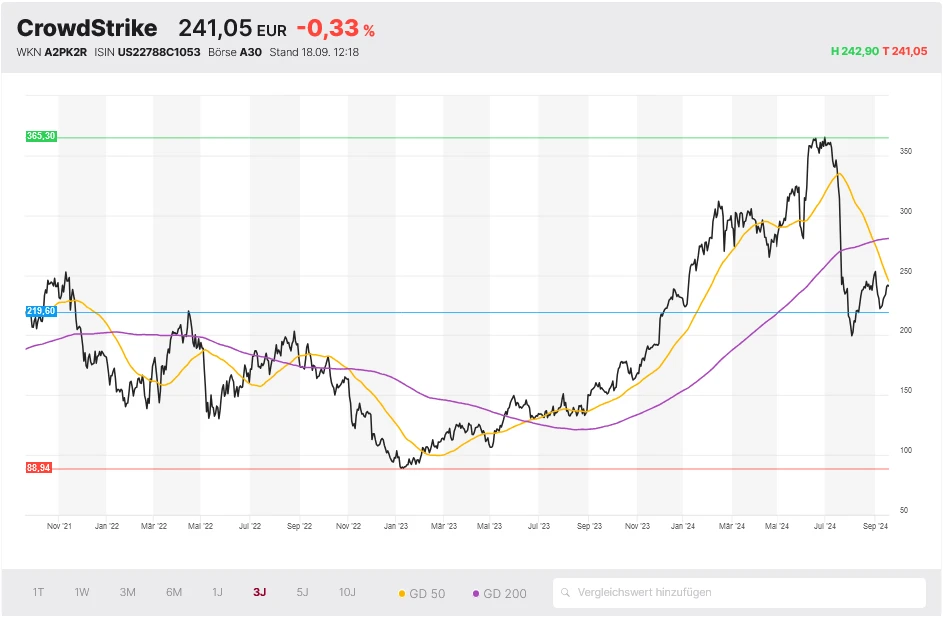Image resolution: width=944 pixels, height=629 pixels.
Task: Switch to the 1J yearly view
Action: pyautogui.click(x=217, y=592)
